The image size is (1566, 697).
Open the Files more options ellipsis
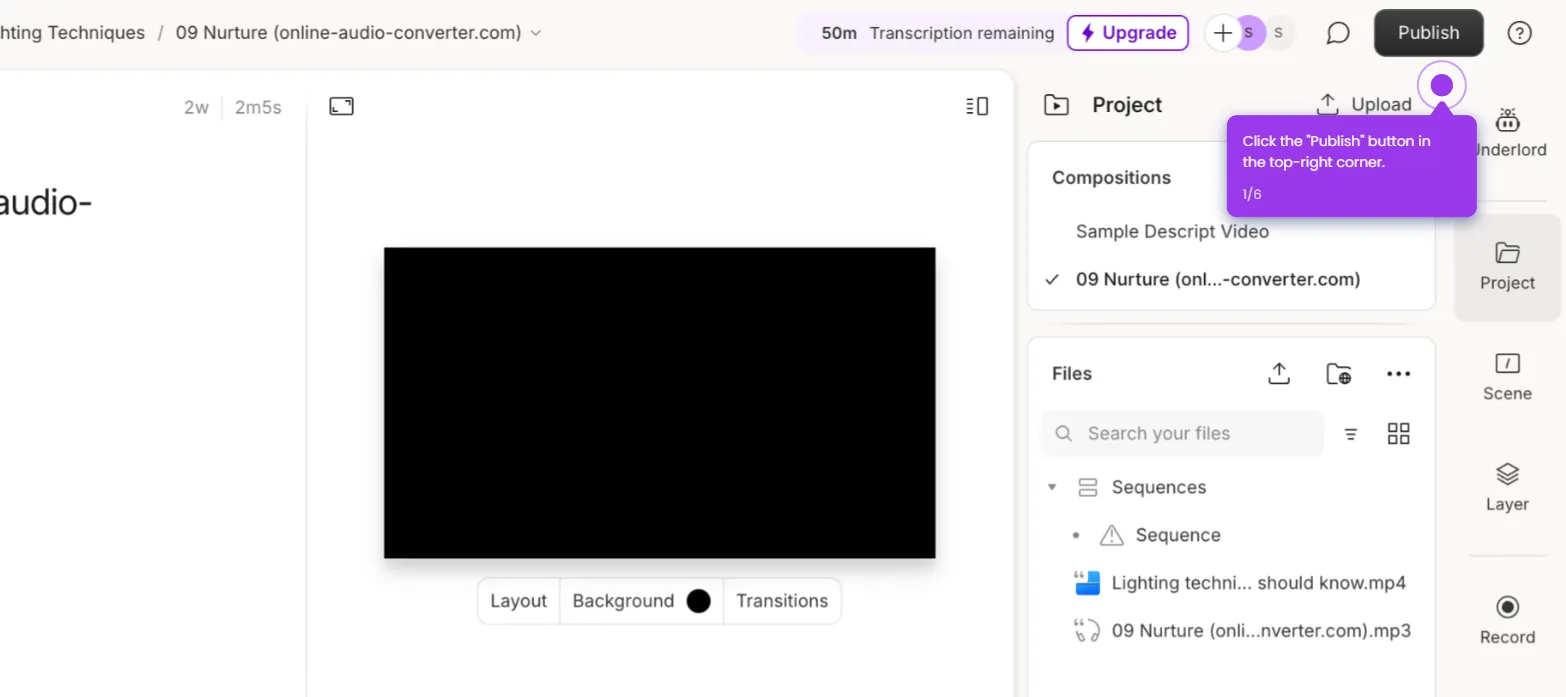(1398, 374)
